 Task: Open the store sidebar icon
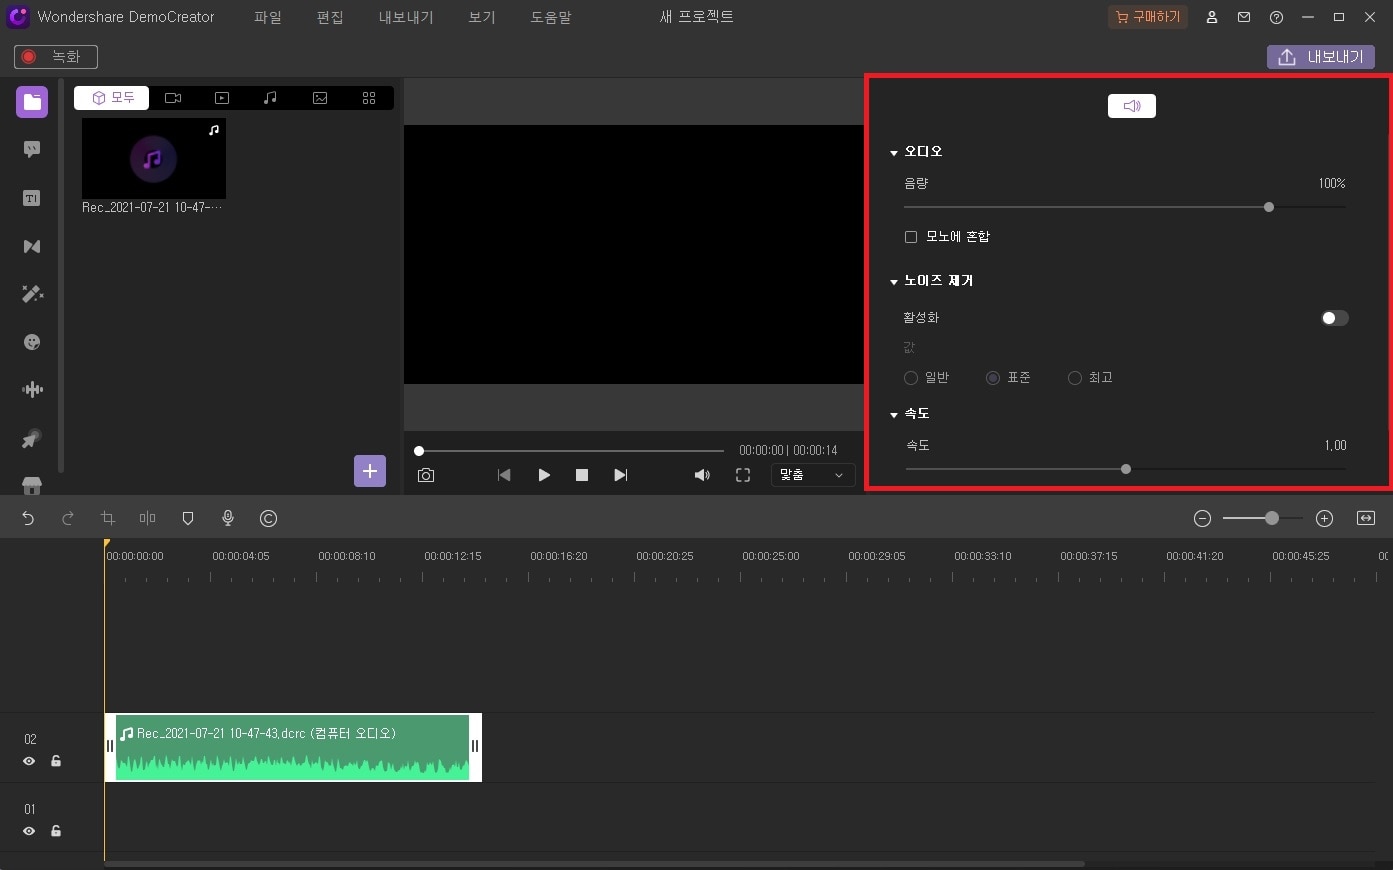coord(32,485)
